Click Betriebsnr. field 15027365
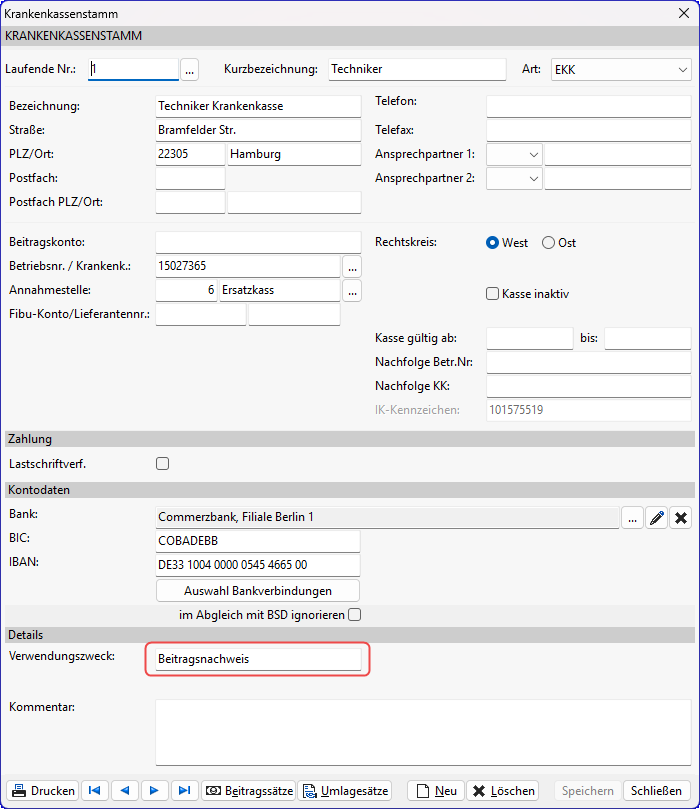The height and width of the screenshot is (809, 700). pyautogui.click(x=248, y=266)
